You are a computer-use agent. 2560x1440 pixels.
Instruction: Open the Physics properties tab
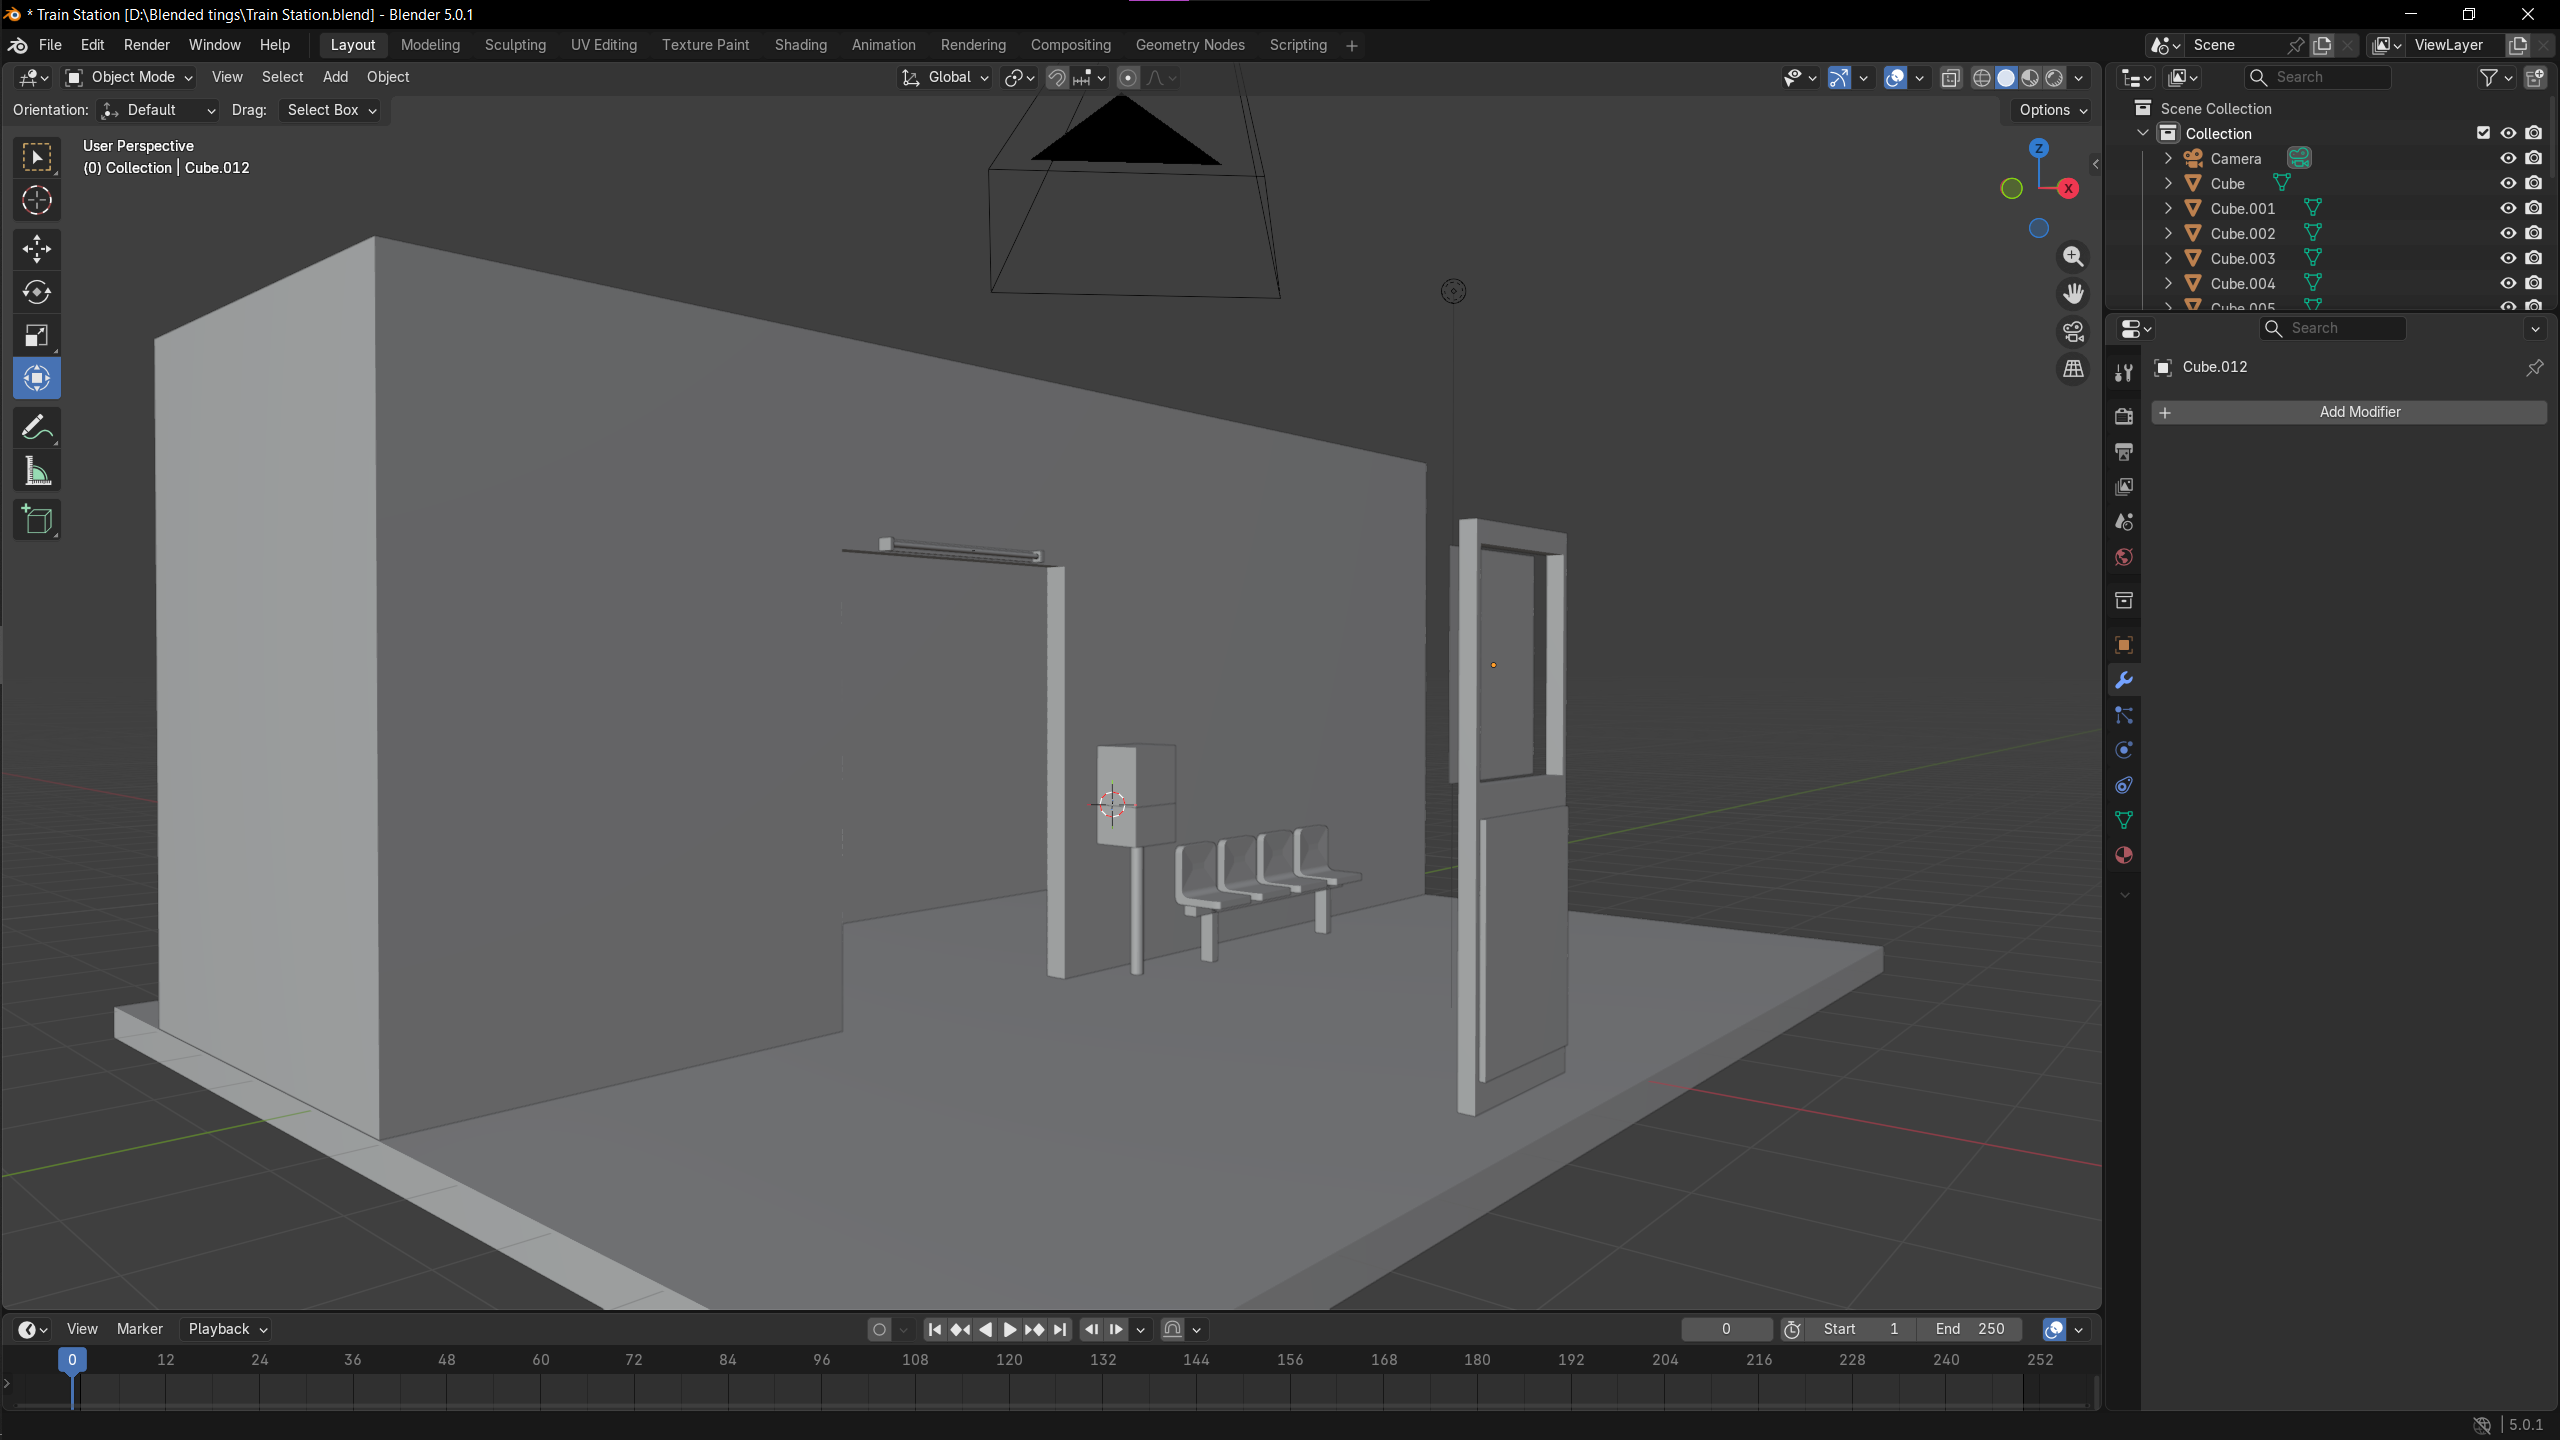tap(2124, 750)
